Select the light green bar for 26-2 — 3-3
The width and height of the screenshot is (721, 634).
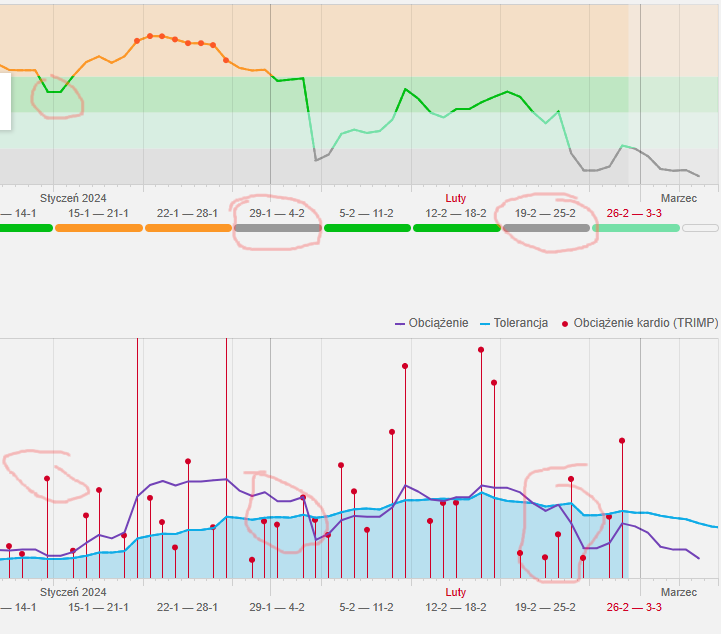(x=636, y=228)
